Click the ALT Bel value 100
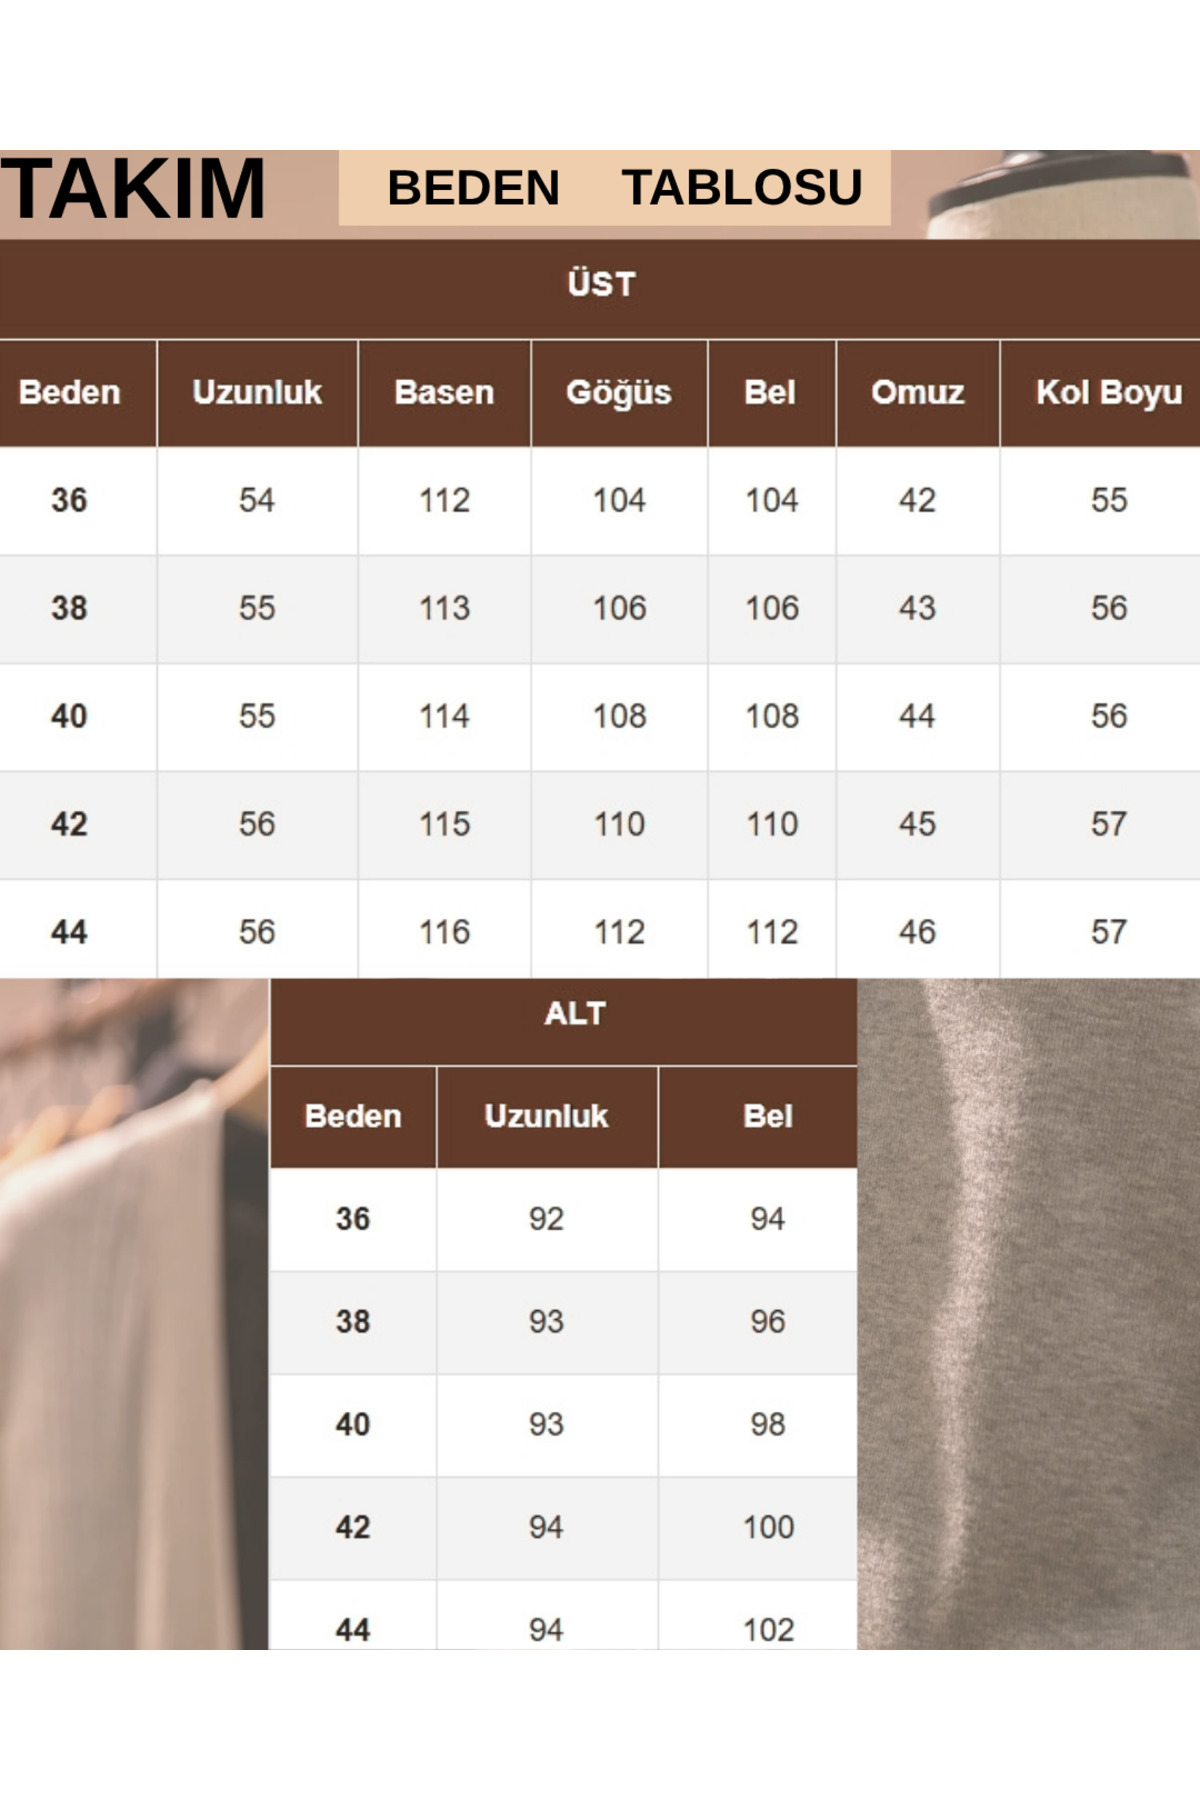 [768, 1527]
